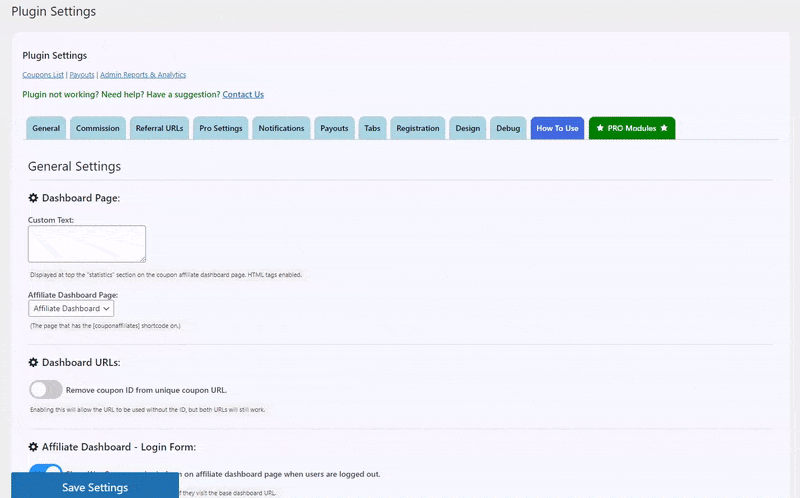This screenshot has height=498, width=800.
Task: Click gear icon beside Affiliate Dashboard Login Form
Action: [33, 447]
